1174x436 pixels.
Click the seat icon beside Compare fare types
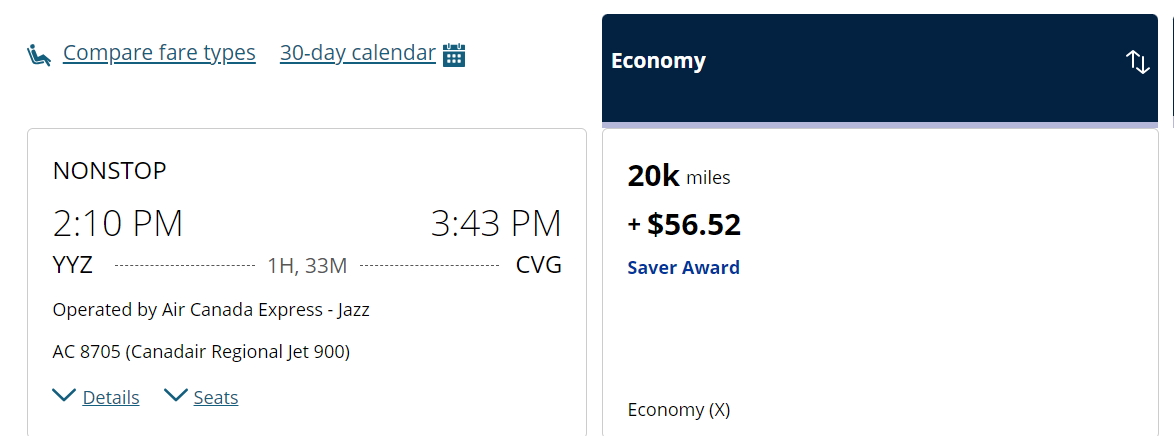[x=39, y=54]
